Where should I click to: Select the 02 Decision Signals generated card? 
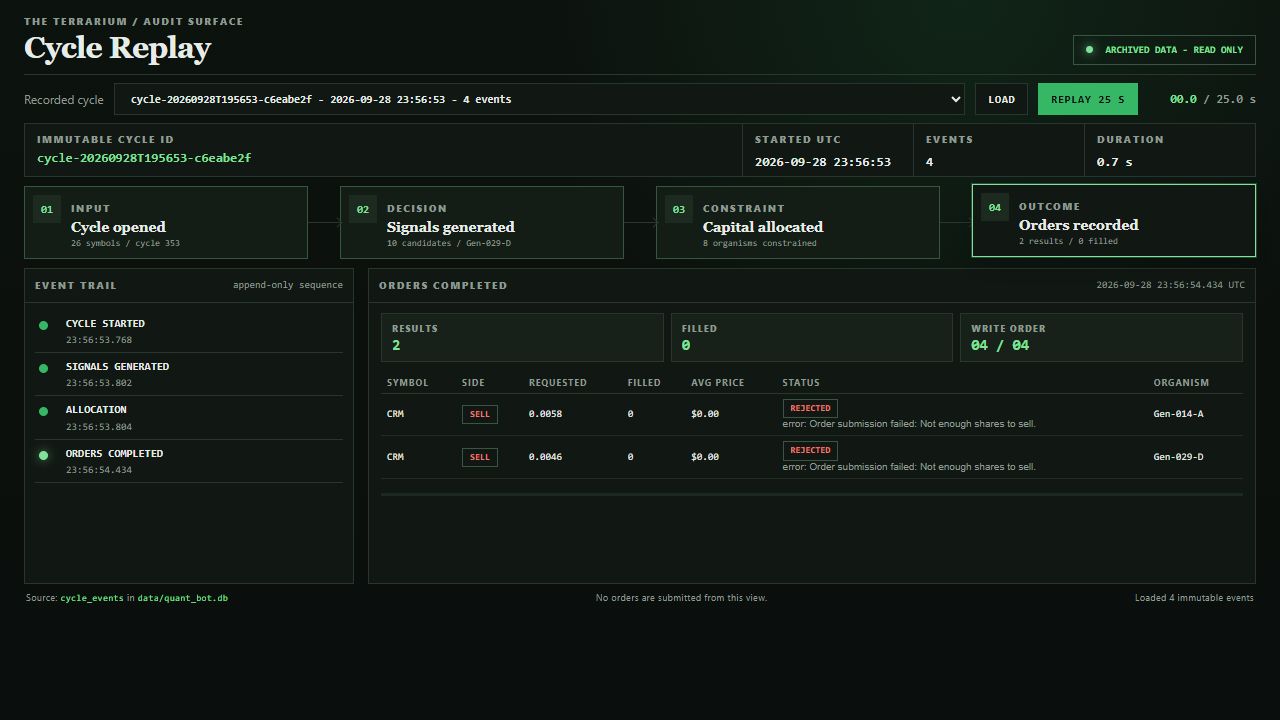(482, 222)
